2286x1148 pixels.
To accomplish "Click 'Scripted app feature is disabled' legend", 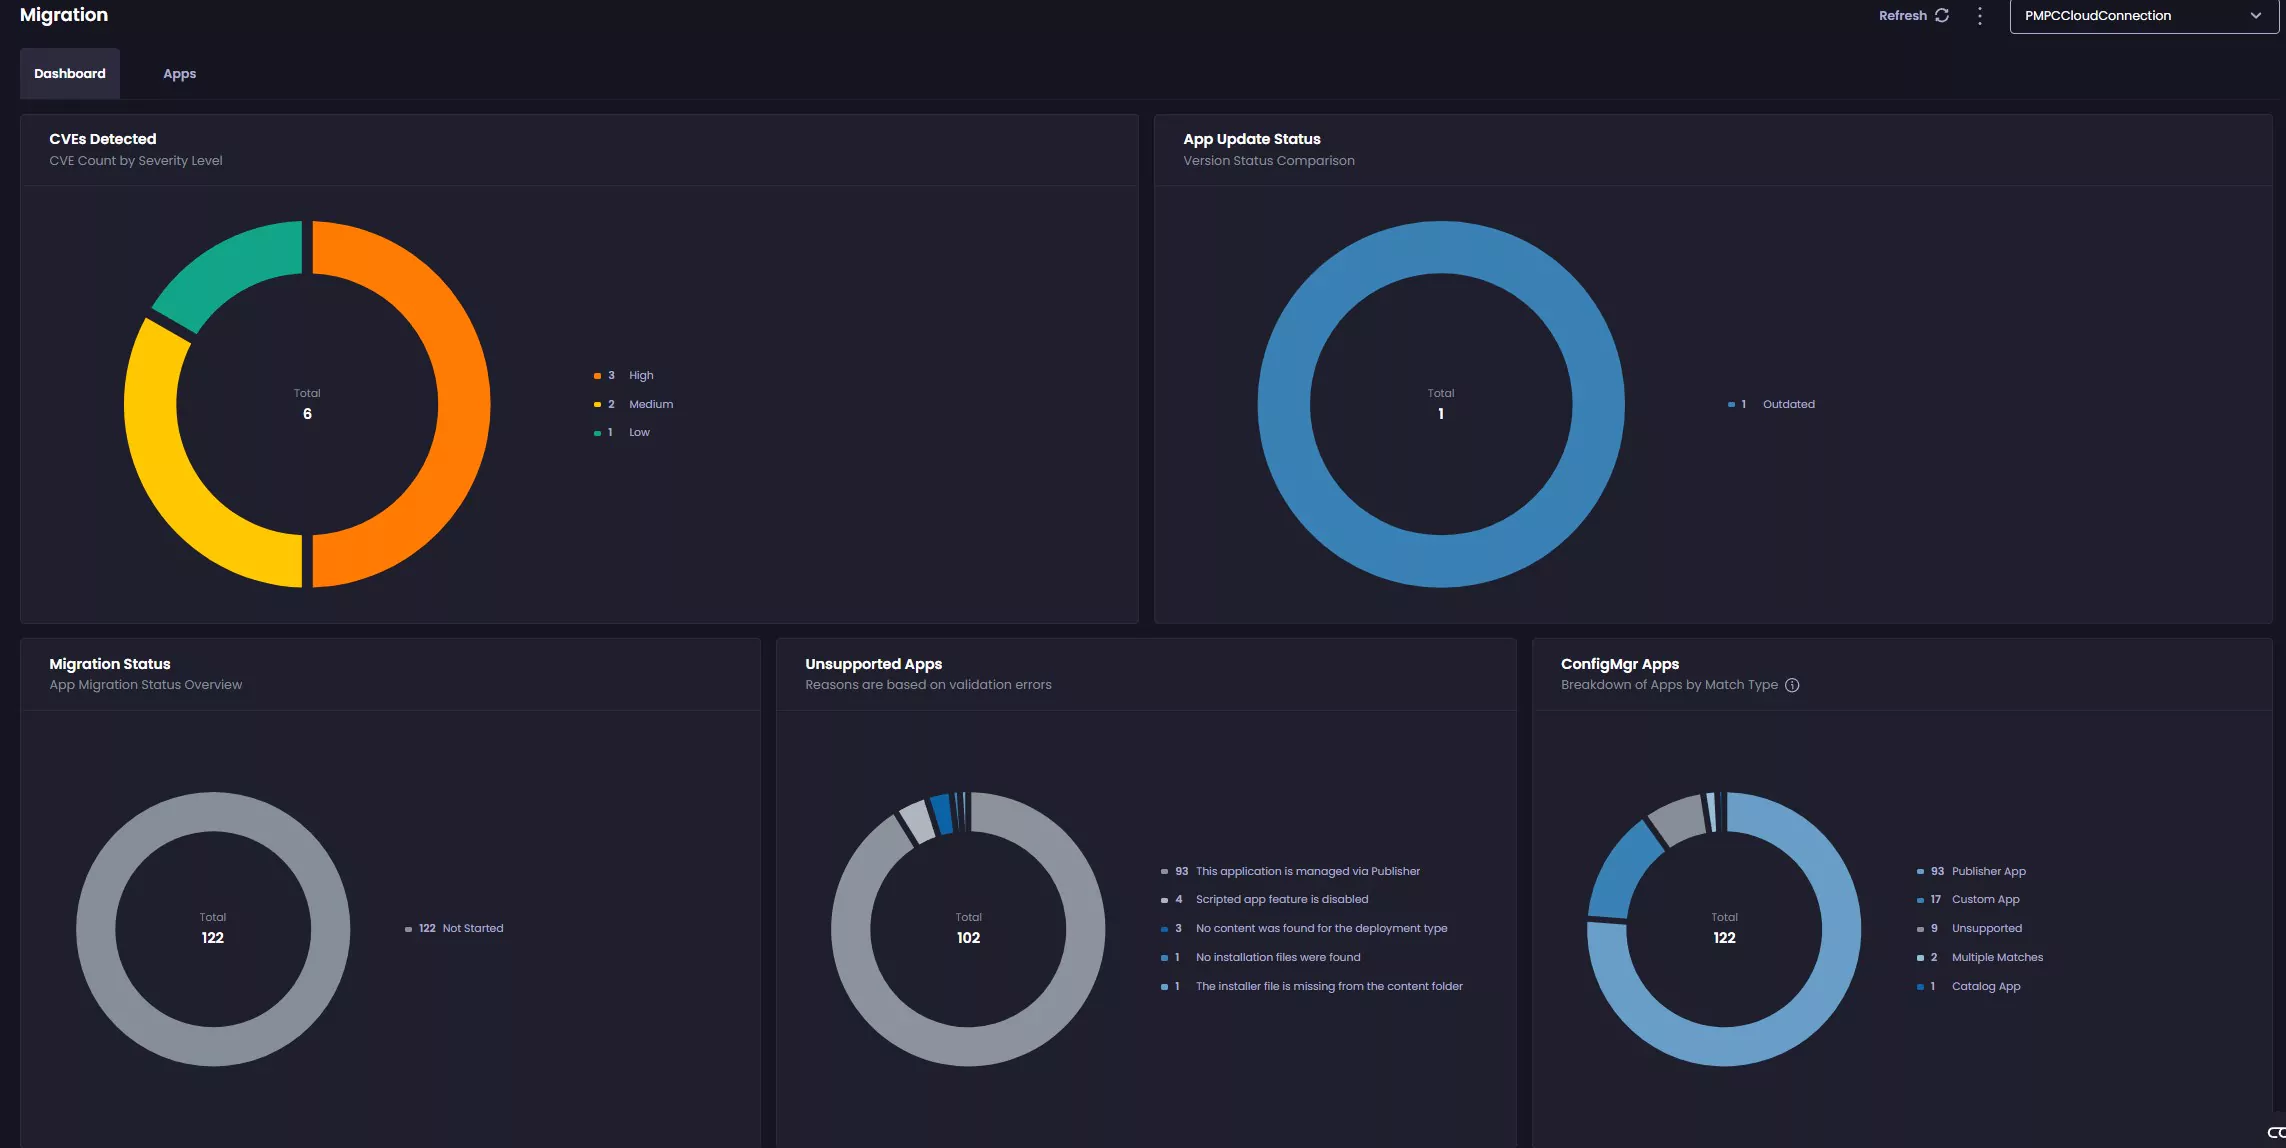I will coord(1281,899).
